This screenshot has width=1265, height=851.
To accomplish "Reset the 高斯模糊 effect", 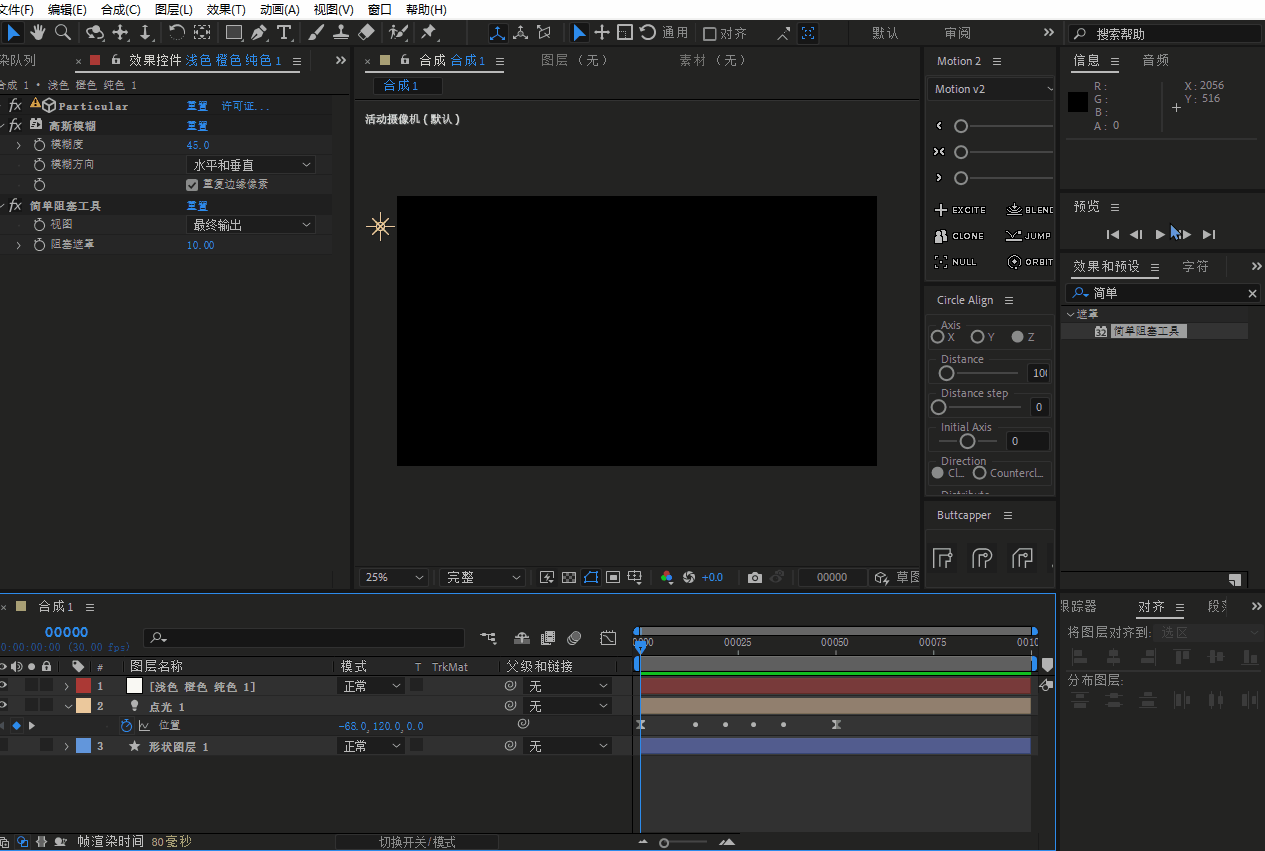I will [197, 126].
